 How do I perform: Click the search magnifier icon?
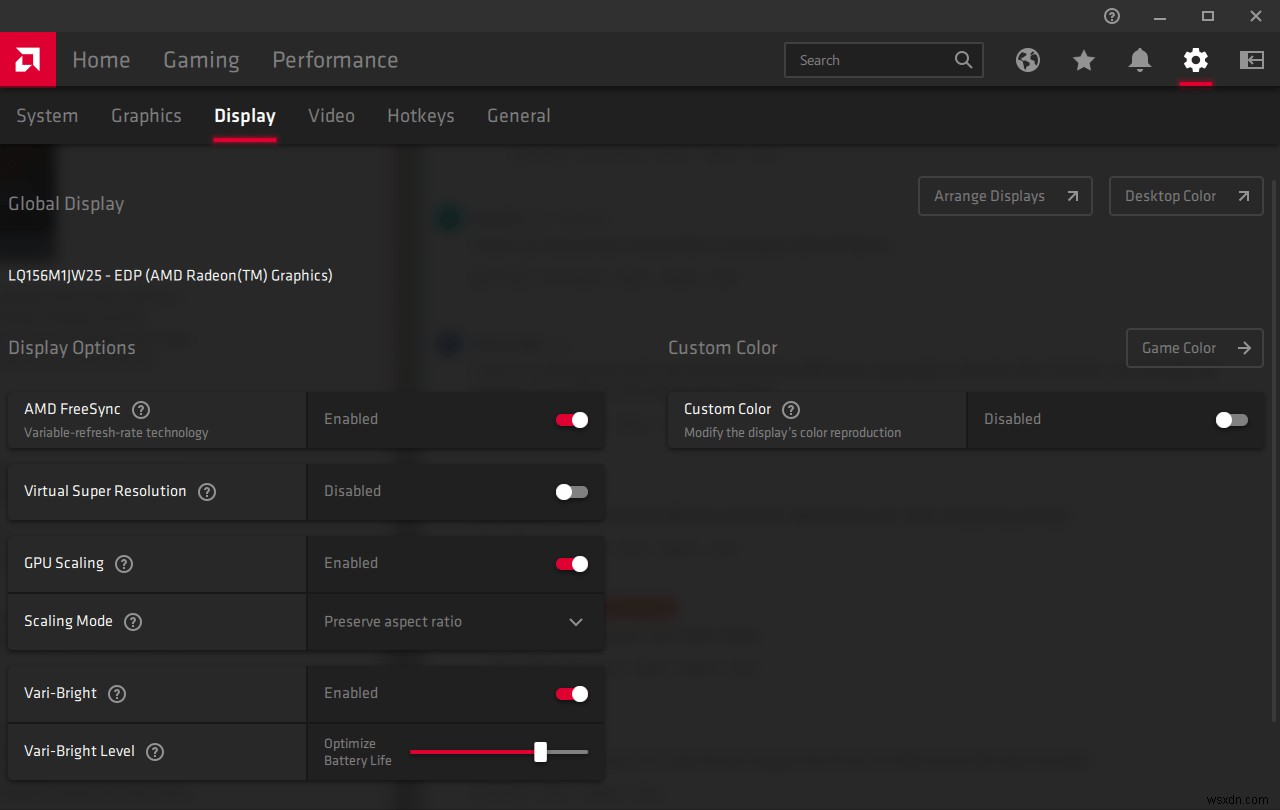962,60
